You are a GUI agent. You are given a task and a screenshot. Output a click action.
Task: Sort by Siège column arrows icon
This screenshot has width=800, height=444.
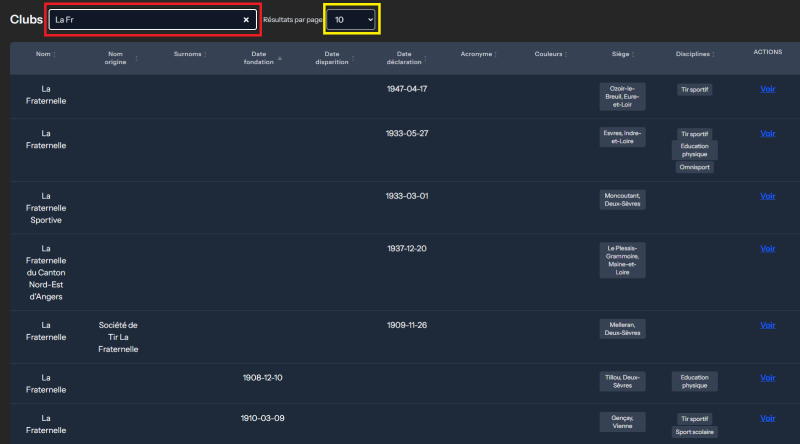tap(633, 54)
